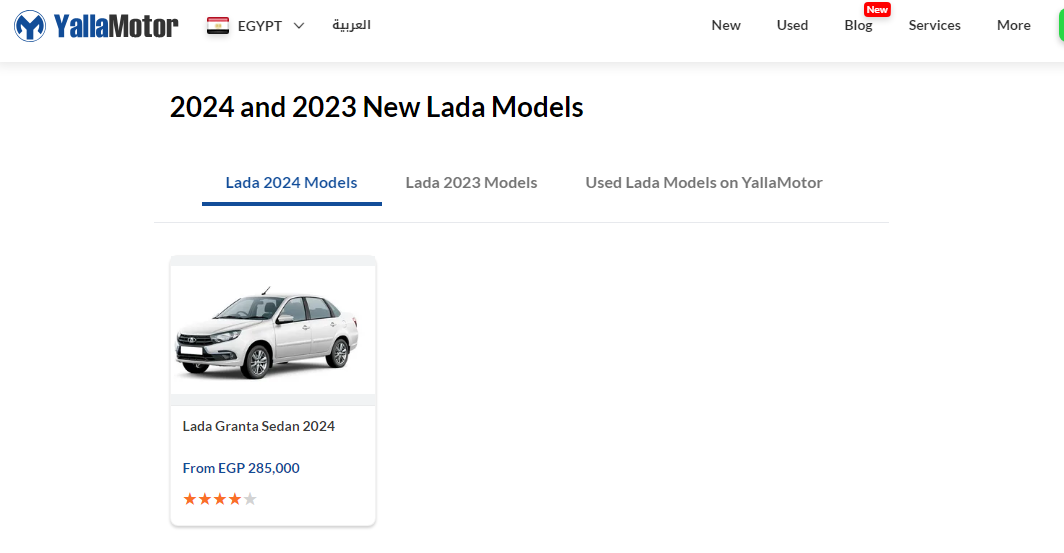
Task: Open the Blog menu item
Action: (858, 25)
